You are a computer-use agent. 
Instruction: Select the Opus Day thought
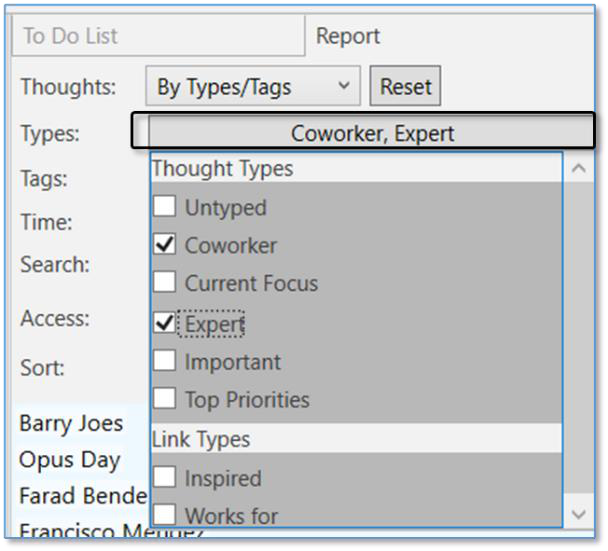click(69, 461)
